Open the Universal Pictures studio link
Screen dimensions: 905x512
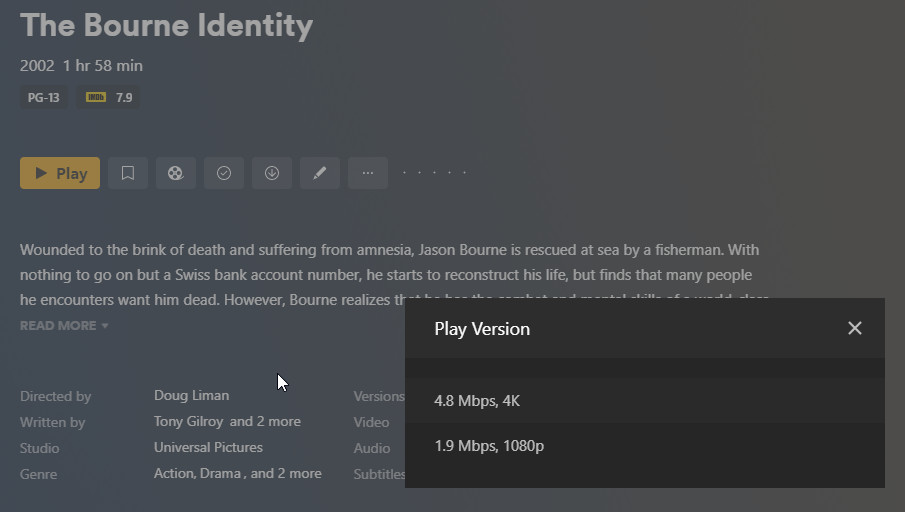pos(208,447)
